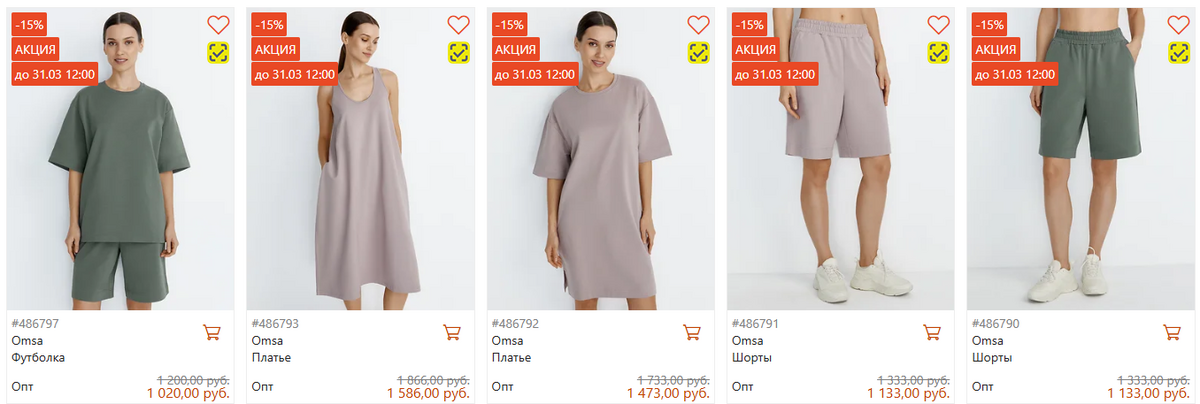Click yellow marking badge on dress #486793
The width and height of the screenshot is (1200, 404).
pyautogui.click(x=458, y=53)
